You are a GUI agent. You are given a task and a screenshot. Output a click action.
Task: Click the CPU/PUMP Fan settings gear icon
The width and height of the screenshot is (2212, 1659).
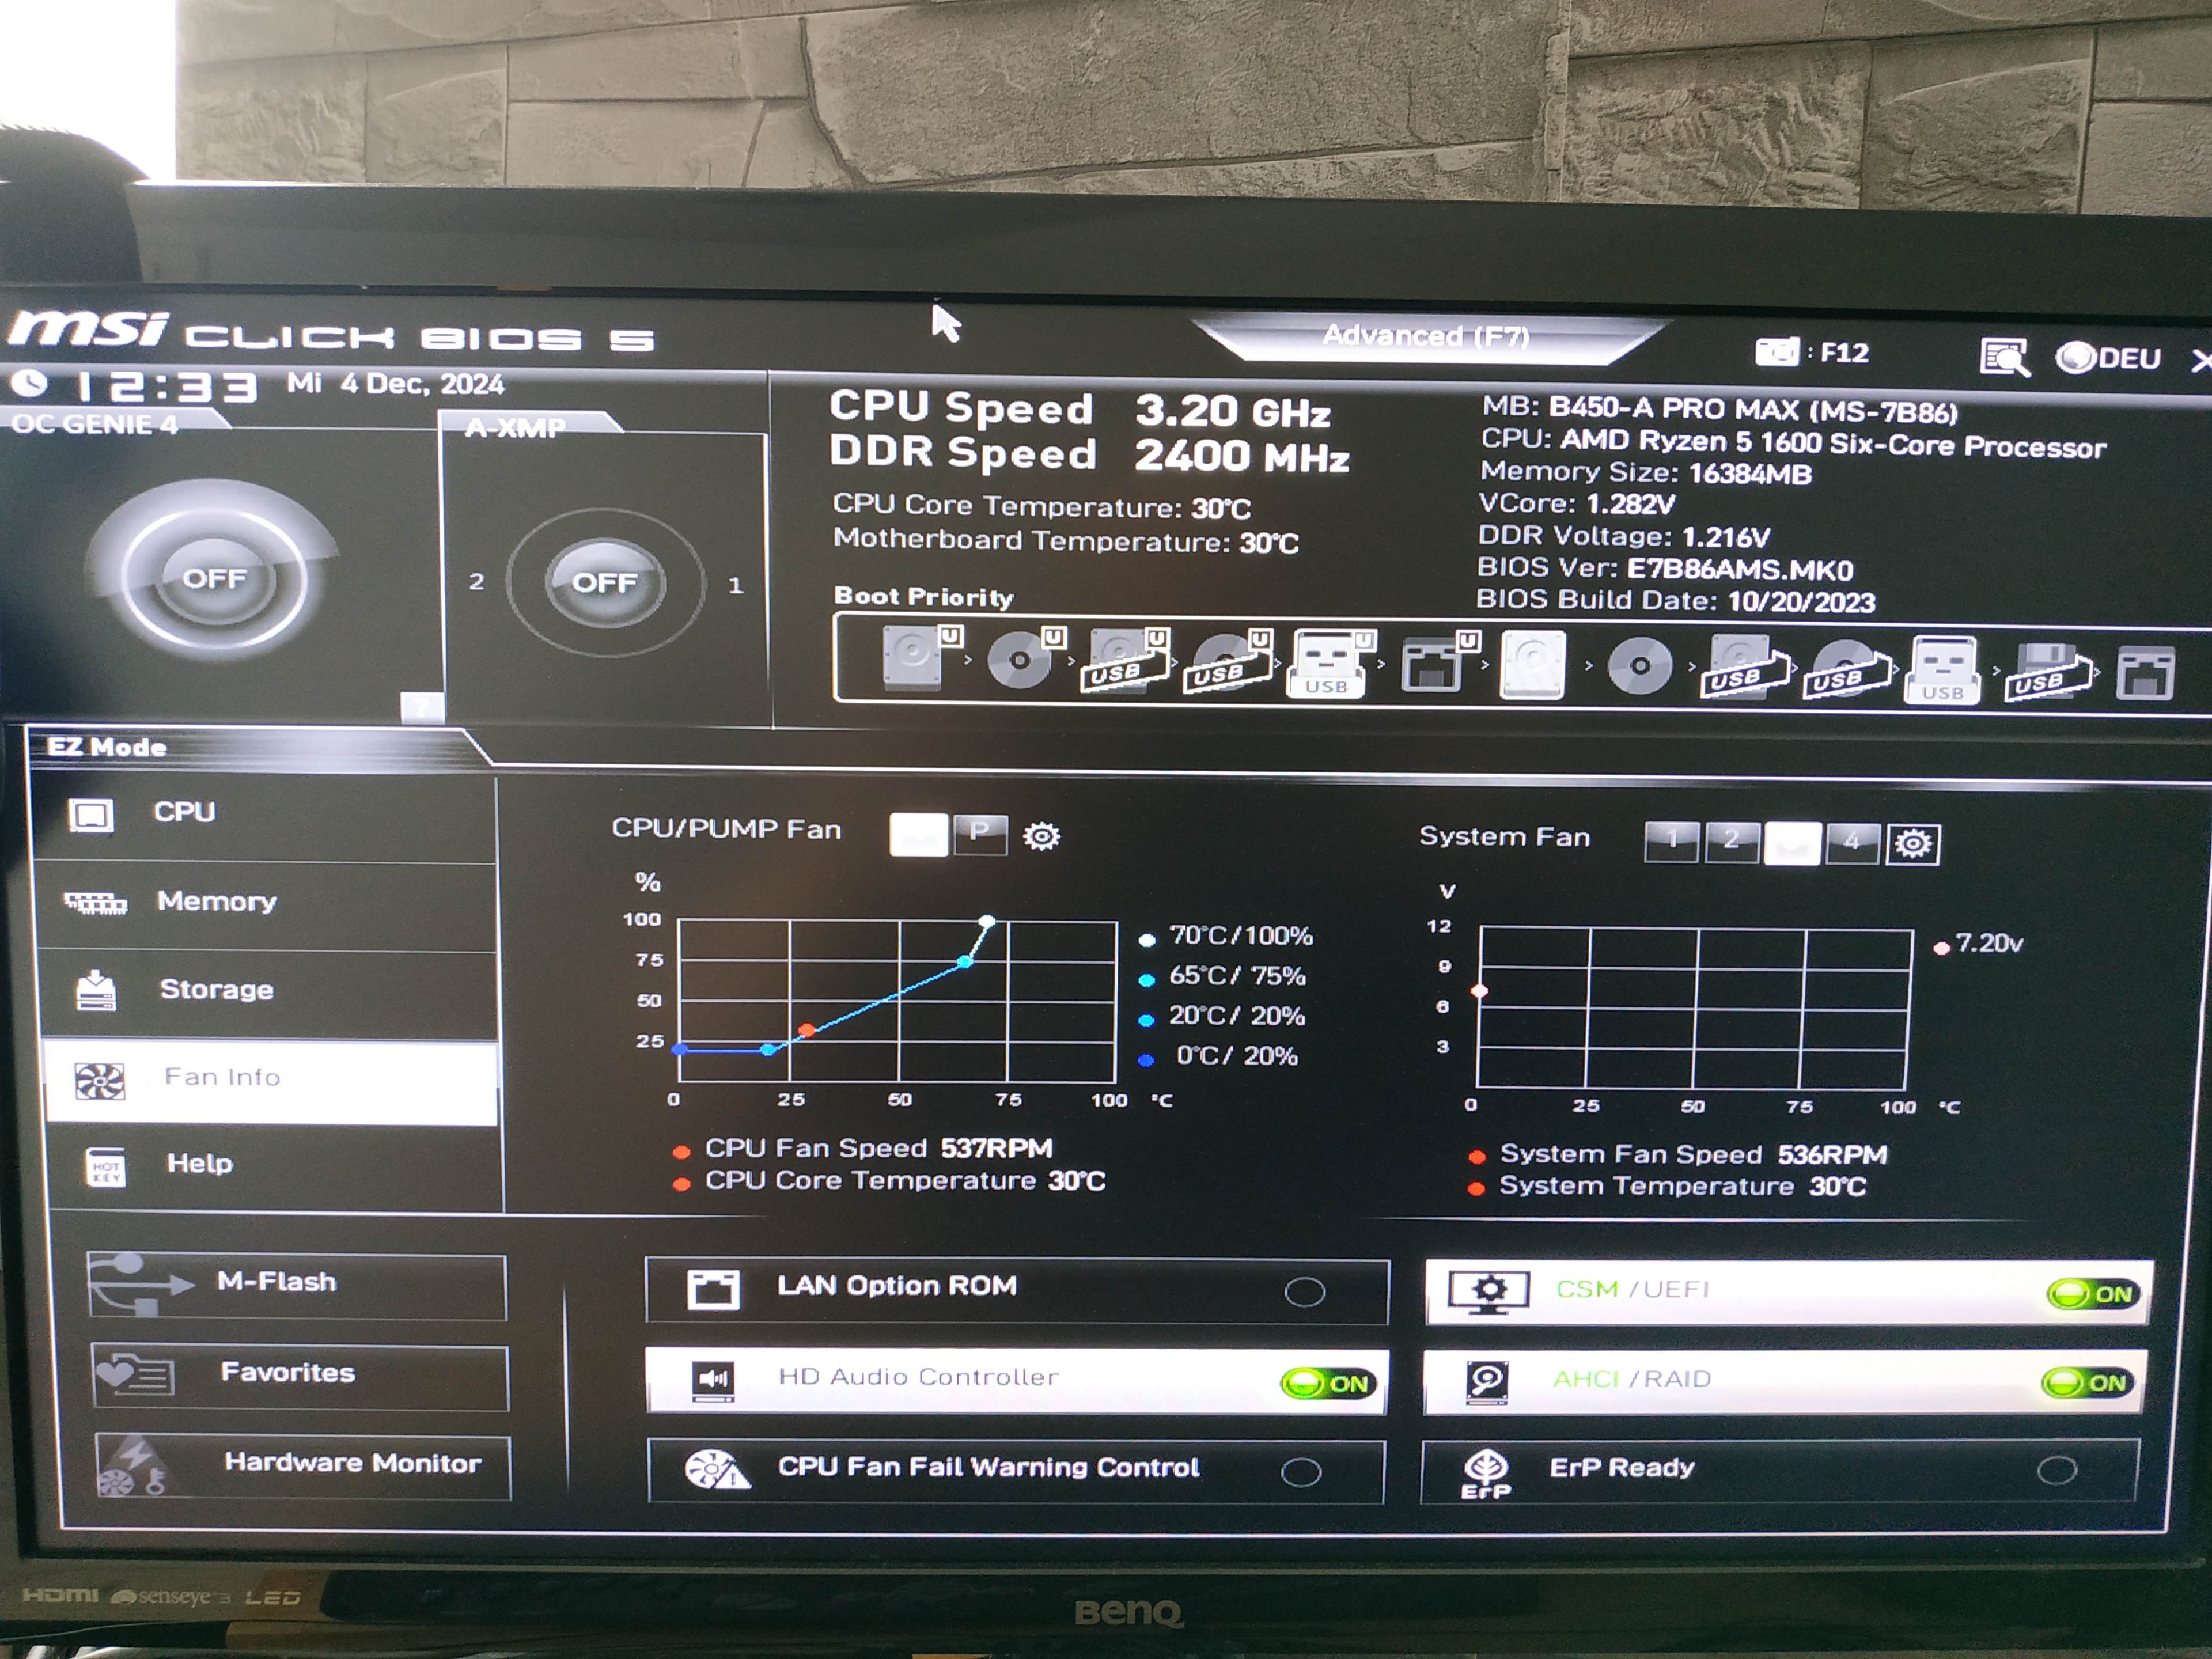pos(1041,836)
